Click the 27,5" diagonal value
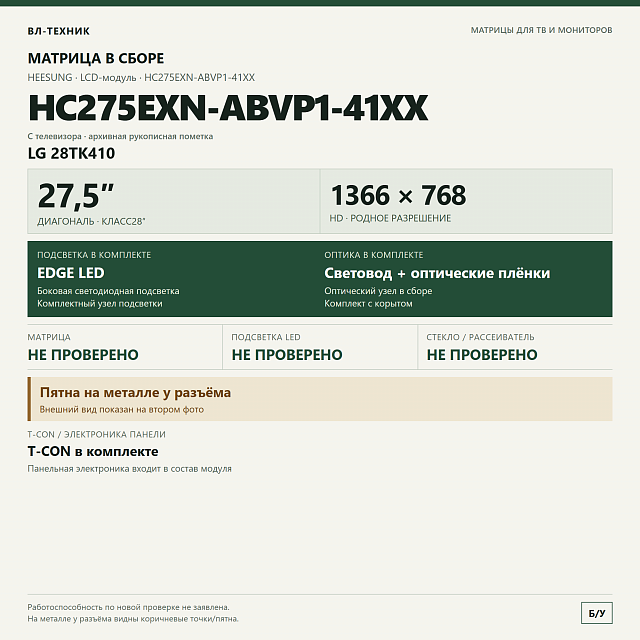The height and width of the screenshot is (640, 640). coord(76,196)
